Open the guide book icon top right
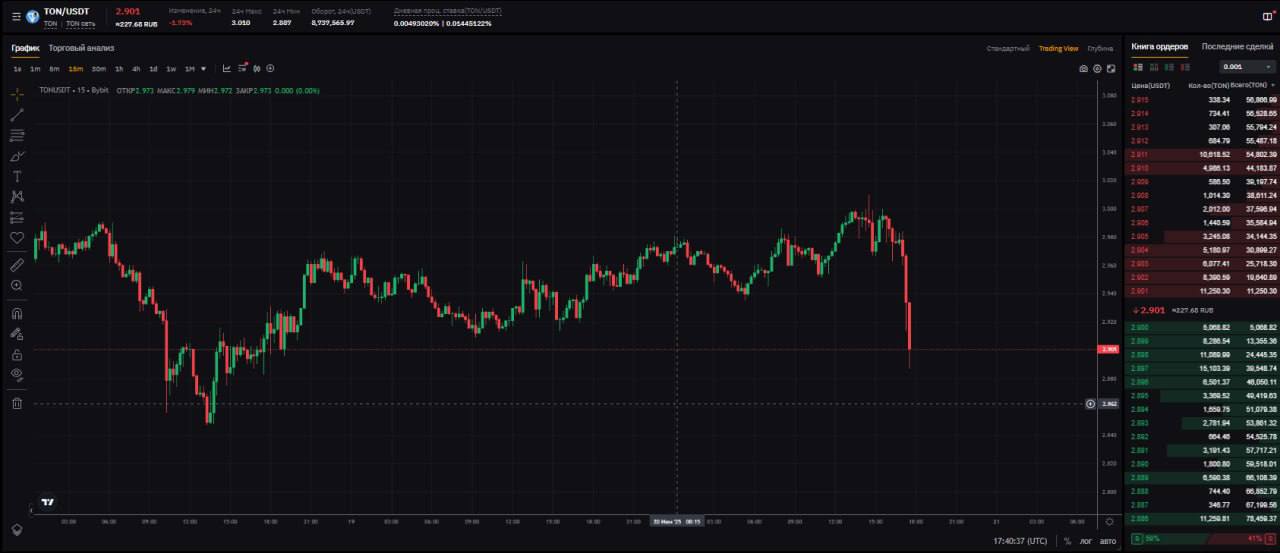 (x=1268, y=16)
